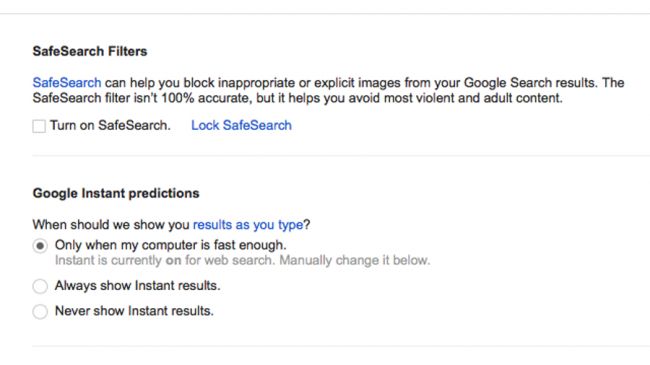This screenshot has width=650, height=365.
Task: Open the blue SafeSearch link in description
Action: click(x=67, y=83)
